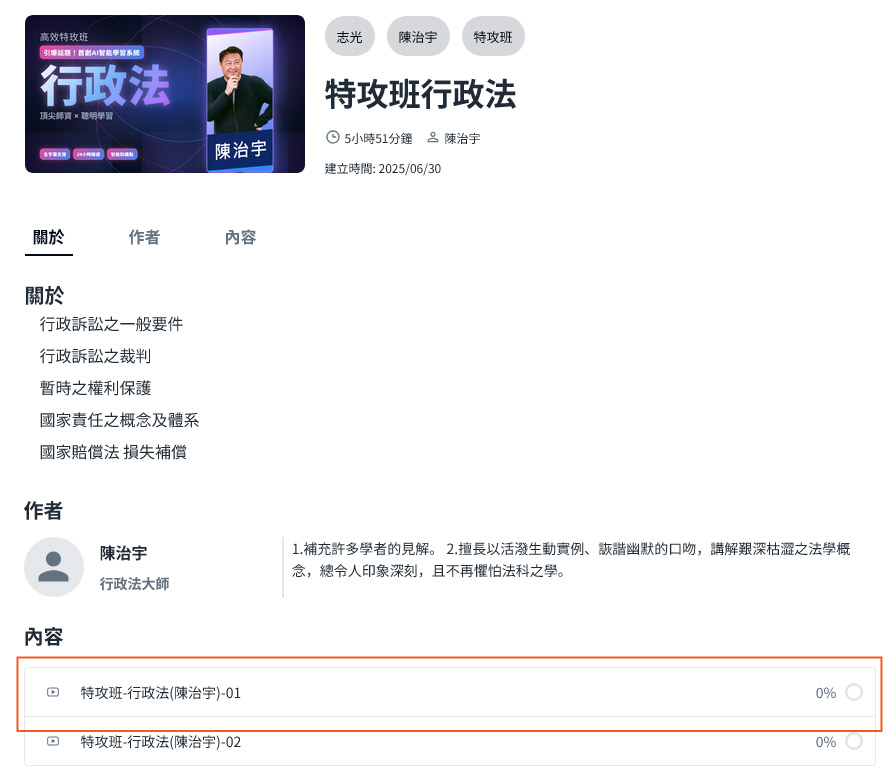The height and width of the screenshot is (770, 890).
Task: Select the 特攻班 tag chip
Action: pyautogui.click(x=493, y=37)
